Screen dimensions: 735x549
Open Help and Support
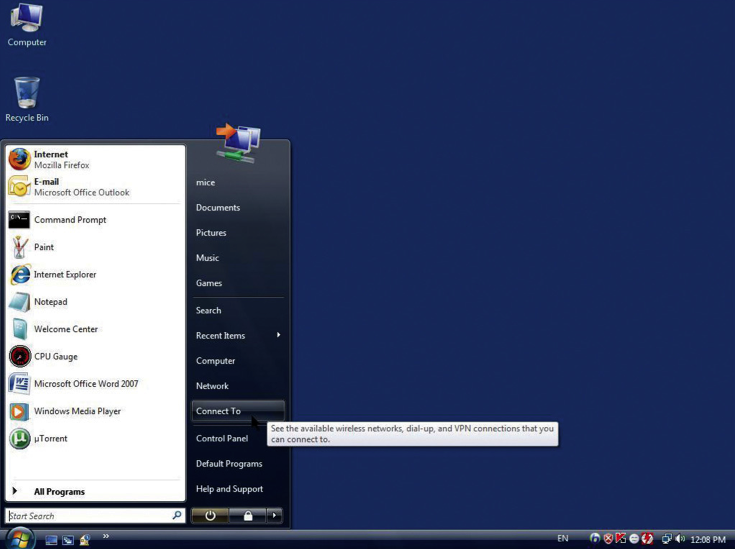(x=238, y=489)
